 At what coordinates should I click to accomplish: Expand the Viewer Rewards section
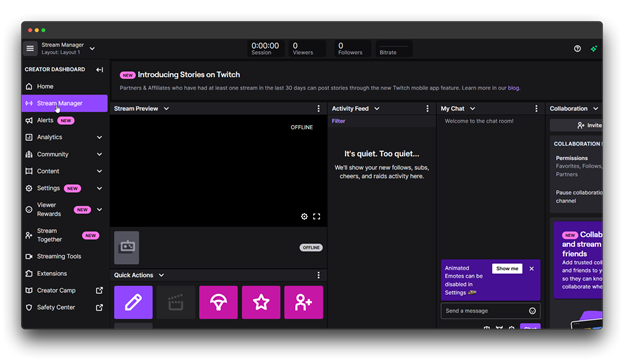99,209
